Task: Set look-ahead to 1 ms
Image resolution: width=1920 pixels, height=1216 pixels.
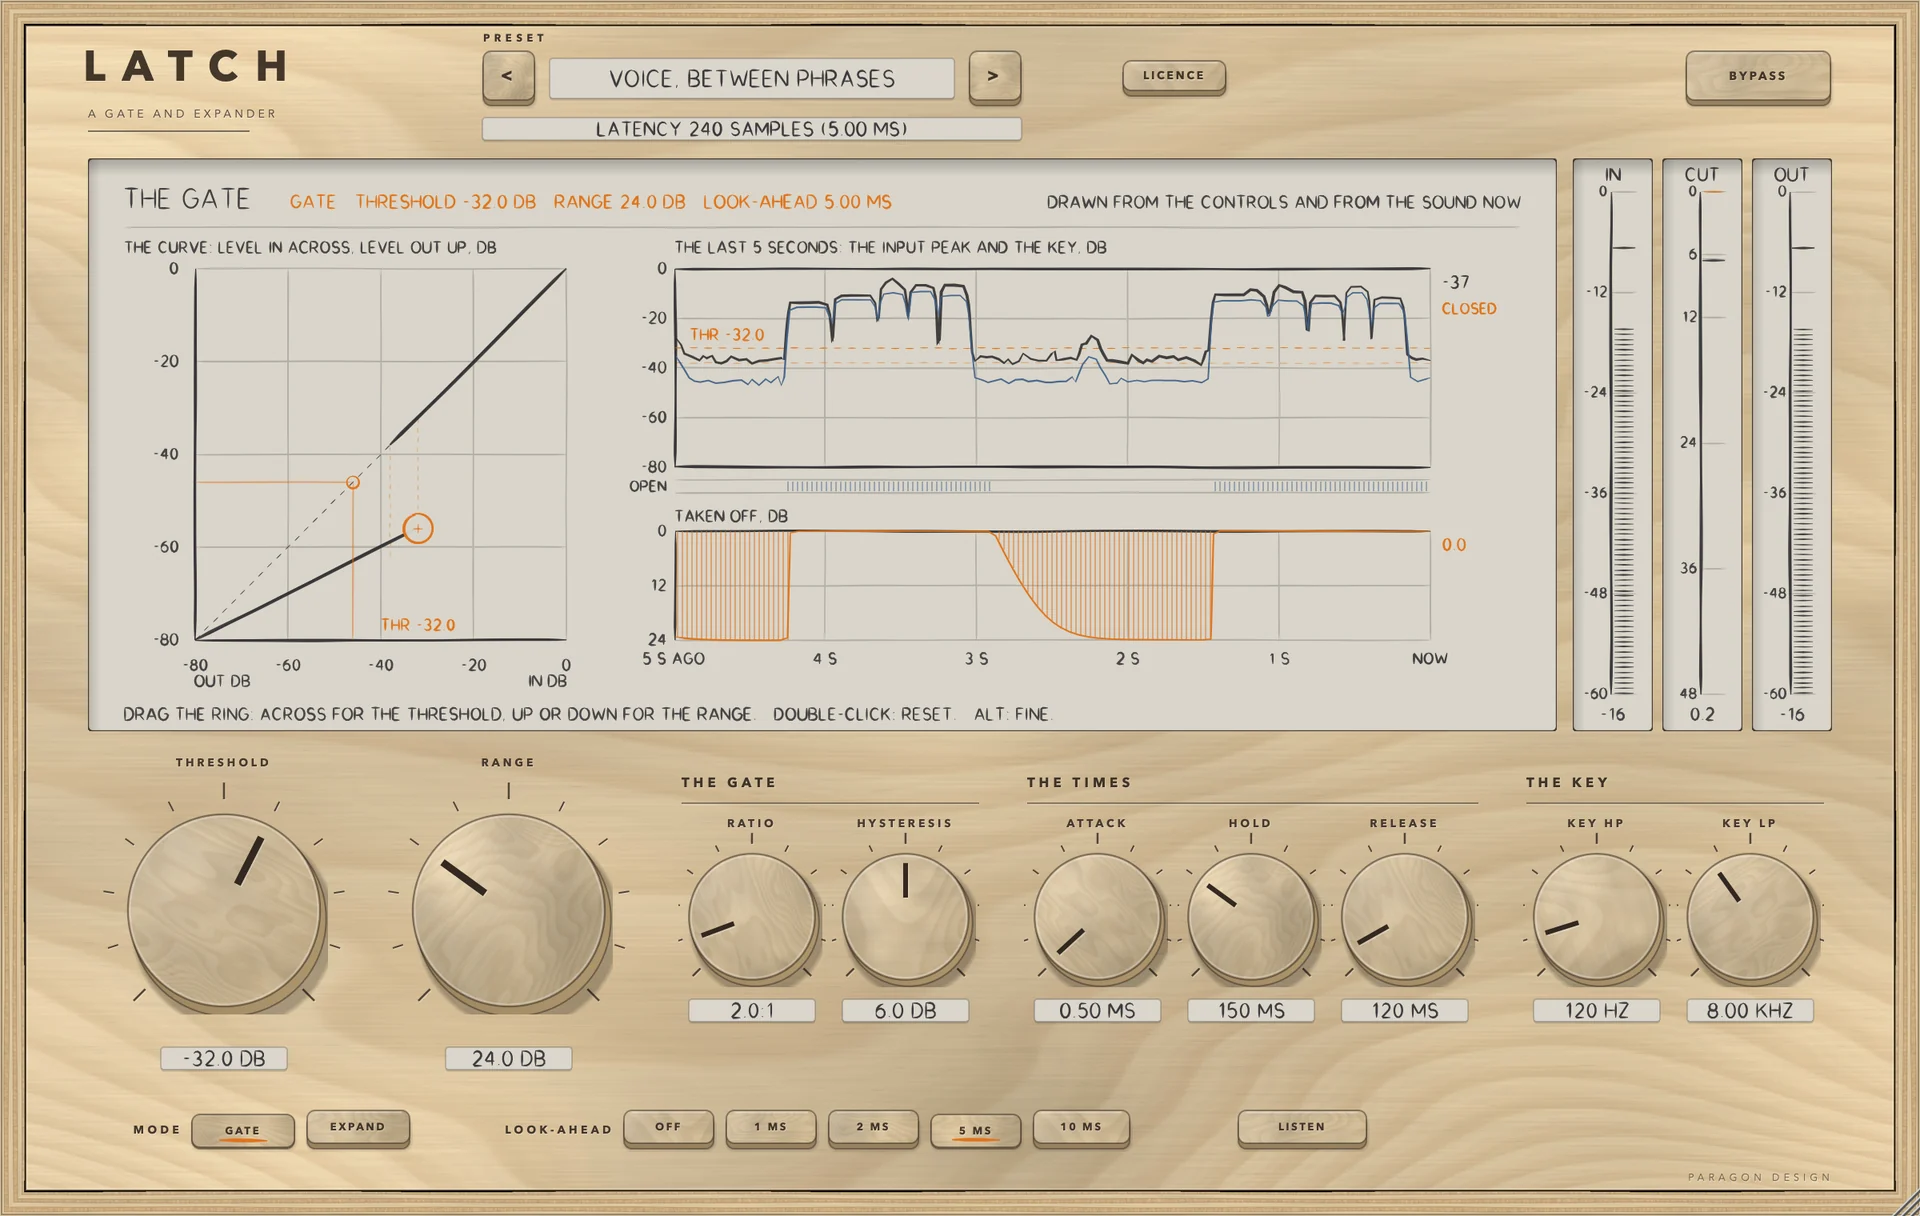Action: click(771, 1127)
